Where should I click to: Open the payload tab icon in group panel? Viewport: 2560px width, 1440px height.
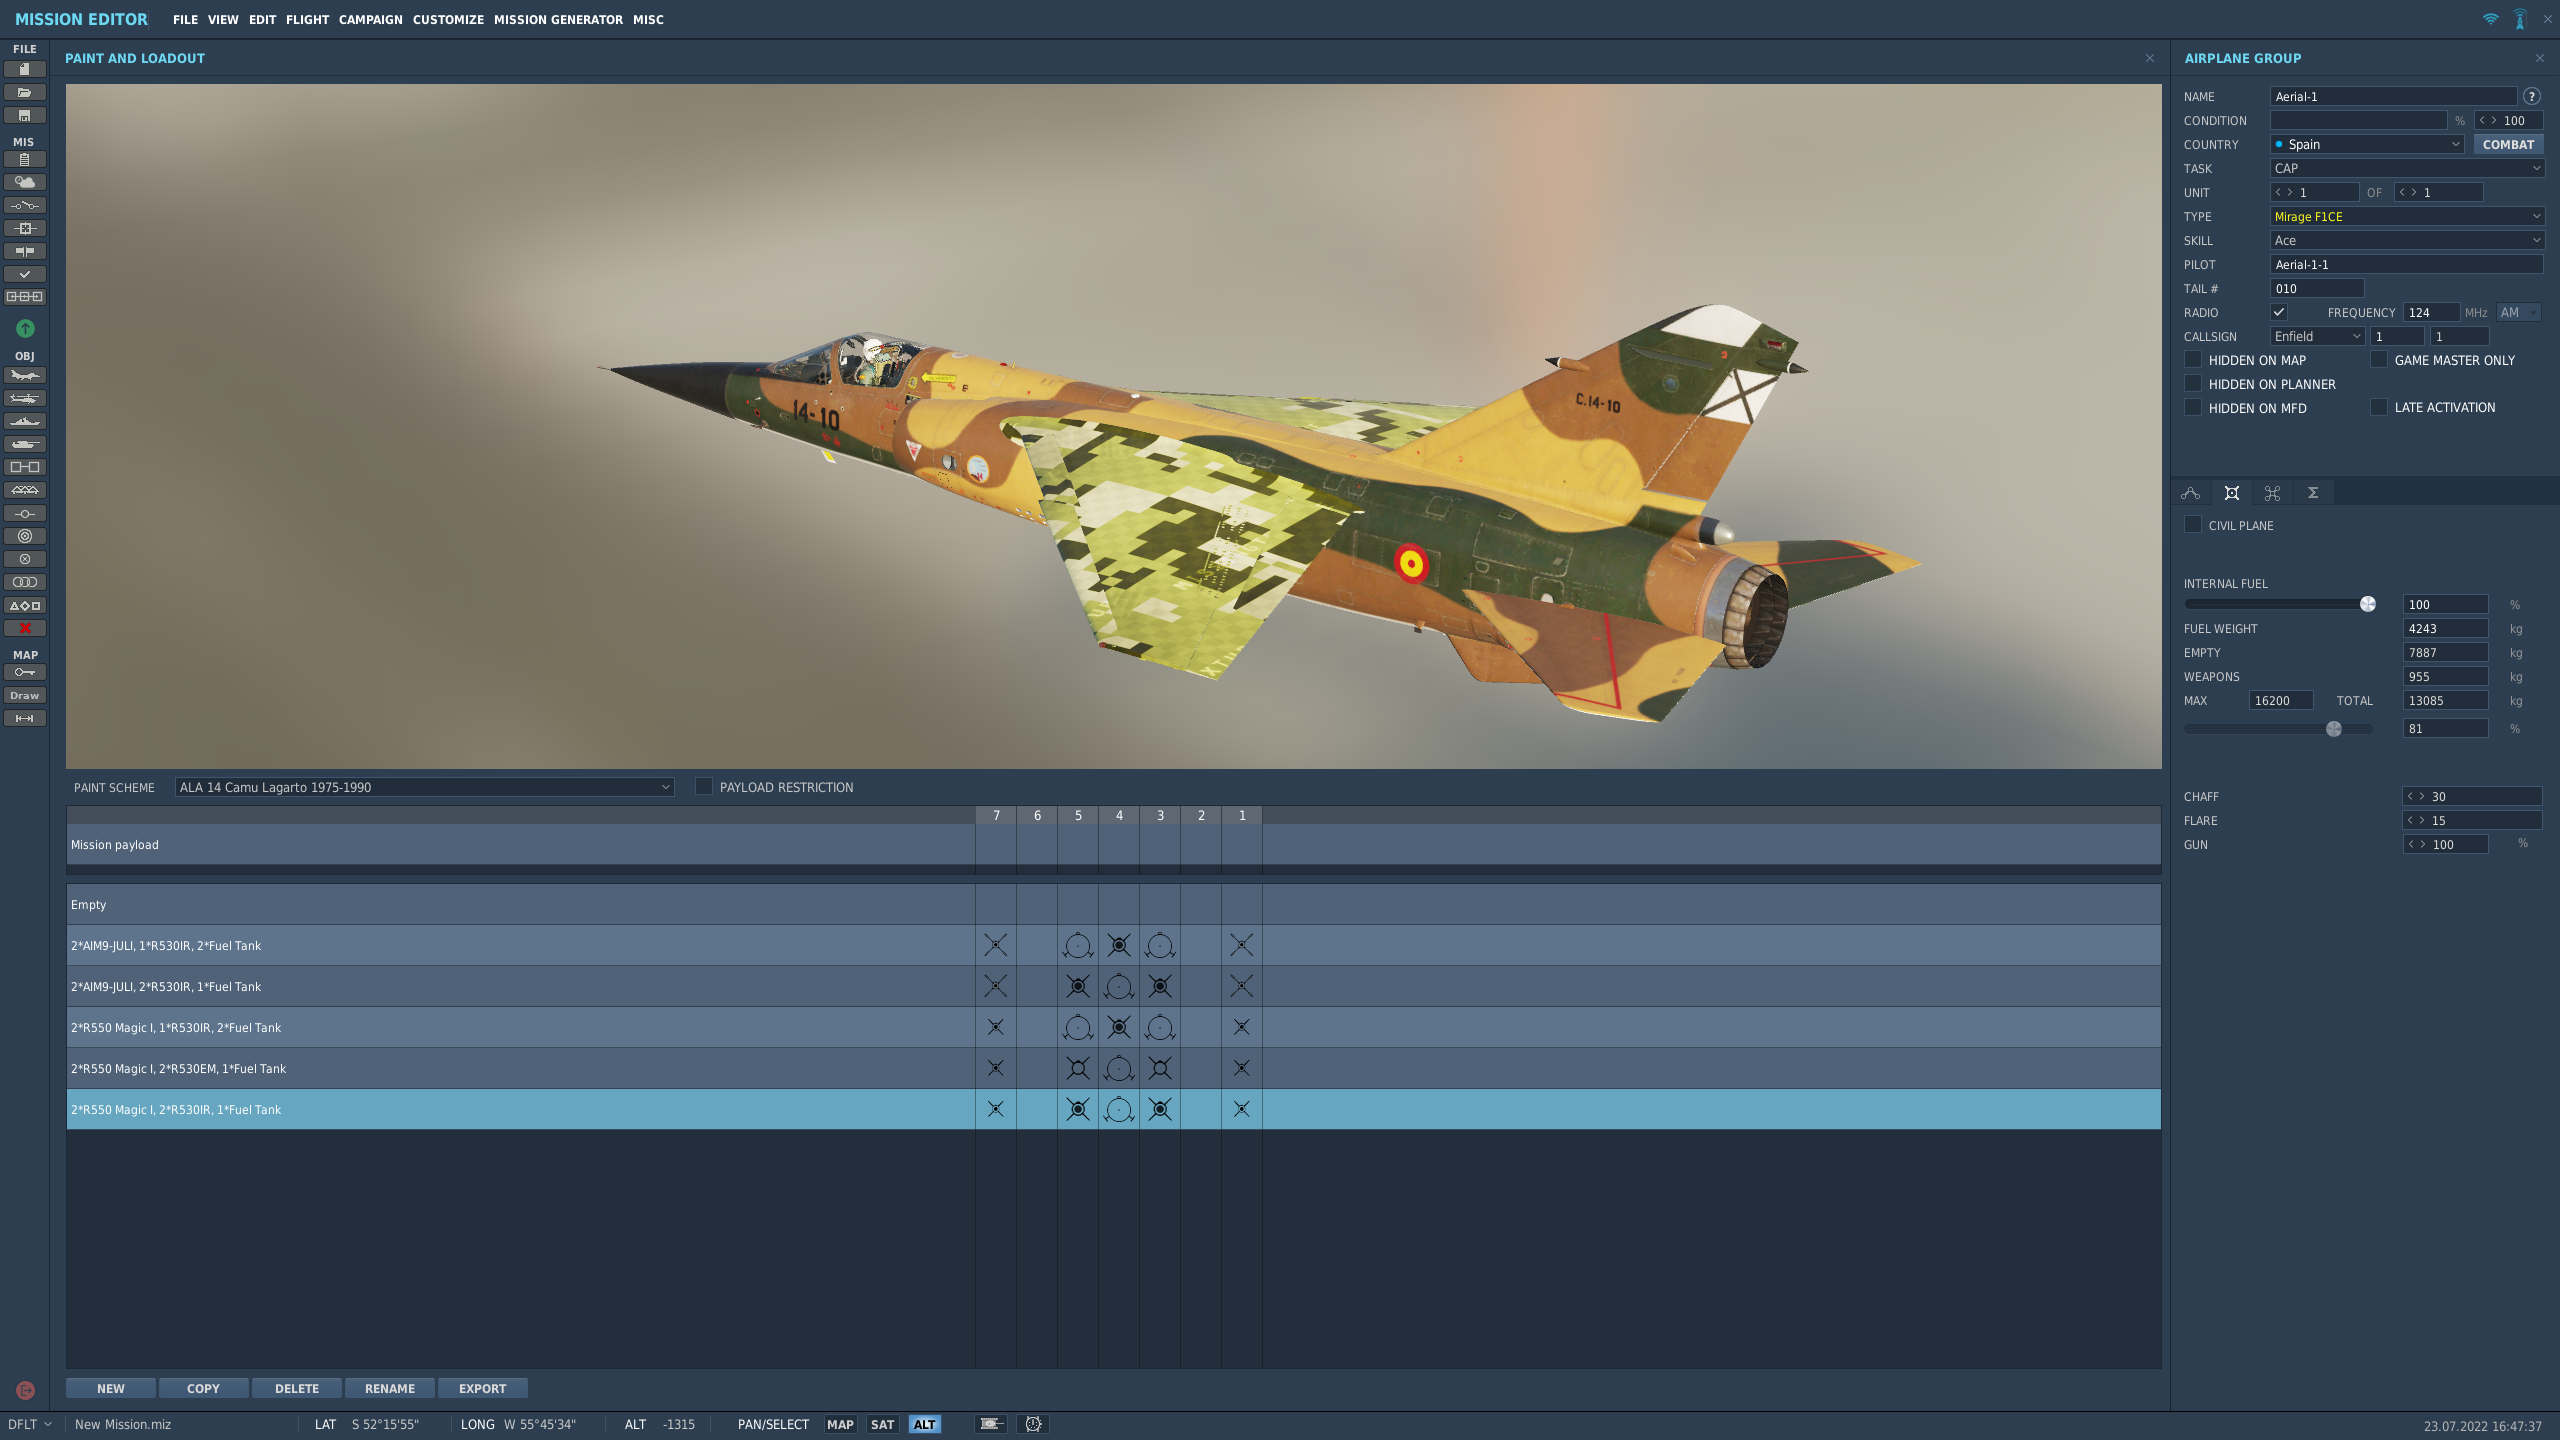pos(2231,493)
